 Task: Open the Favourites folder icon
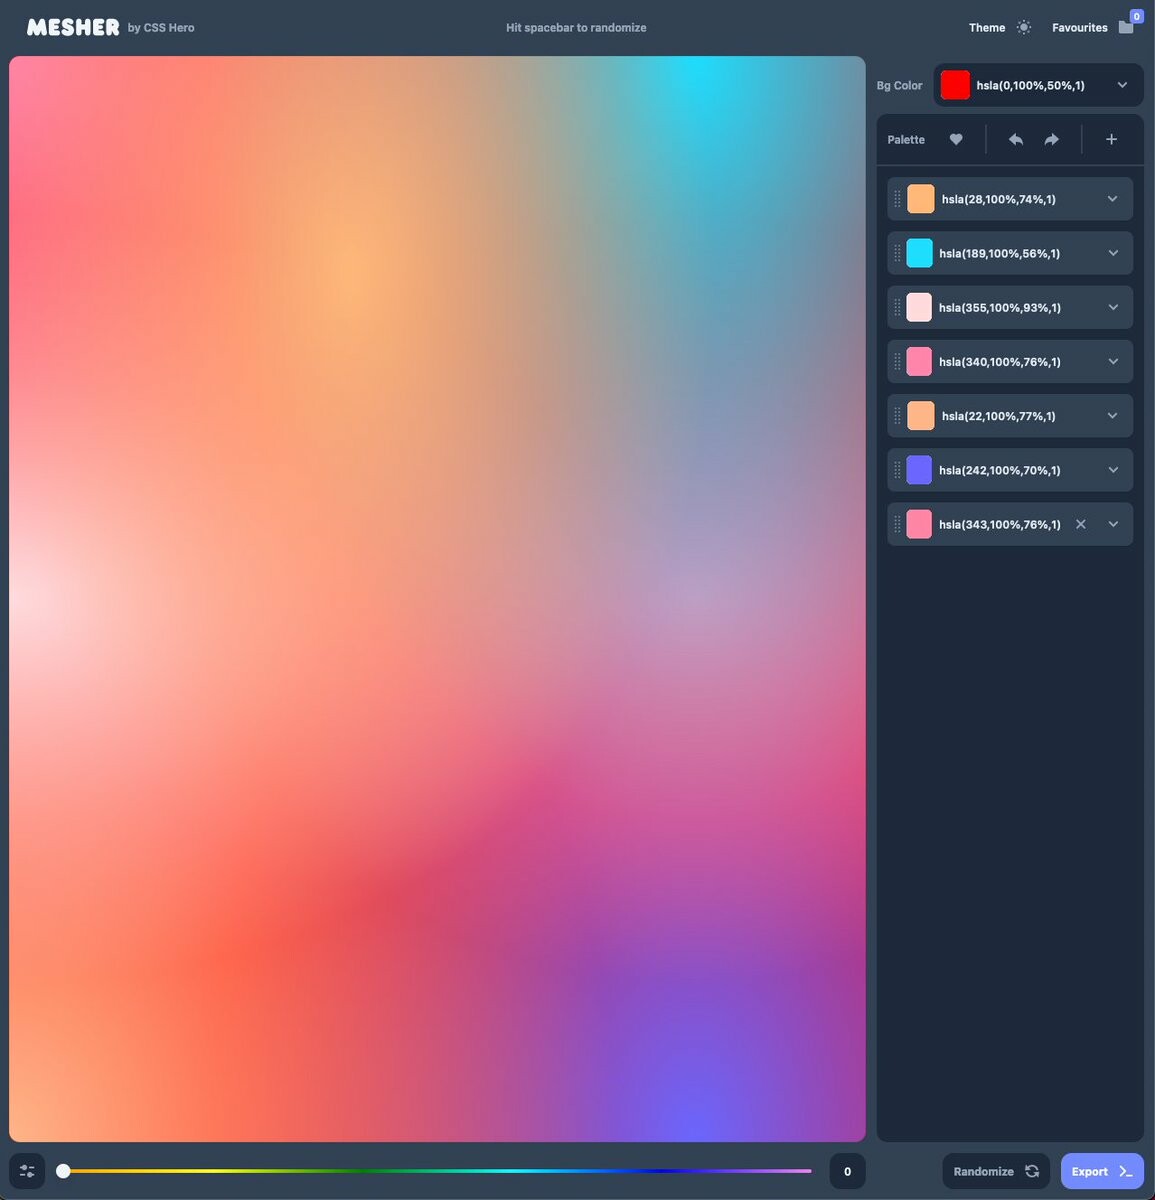click(1126, 27)
